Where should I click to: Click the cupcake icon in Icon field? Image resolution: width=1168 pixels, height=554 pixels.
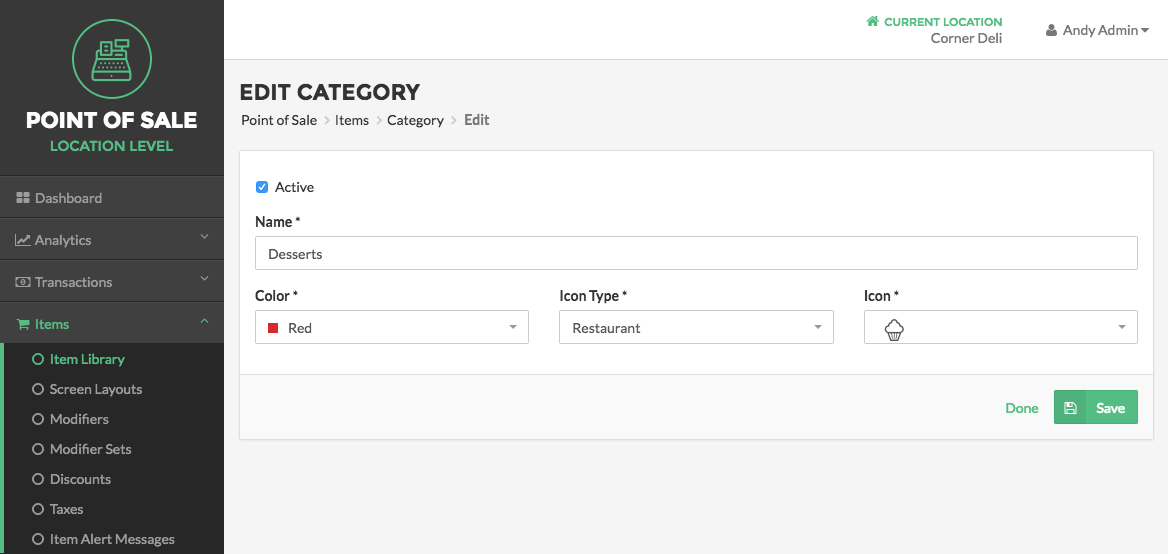pyautogui.click(x=894, y=329)
